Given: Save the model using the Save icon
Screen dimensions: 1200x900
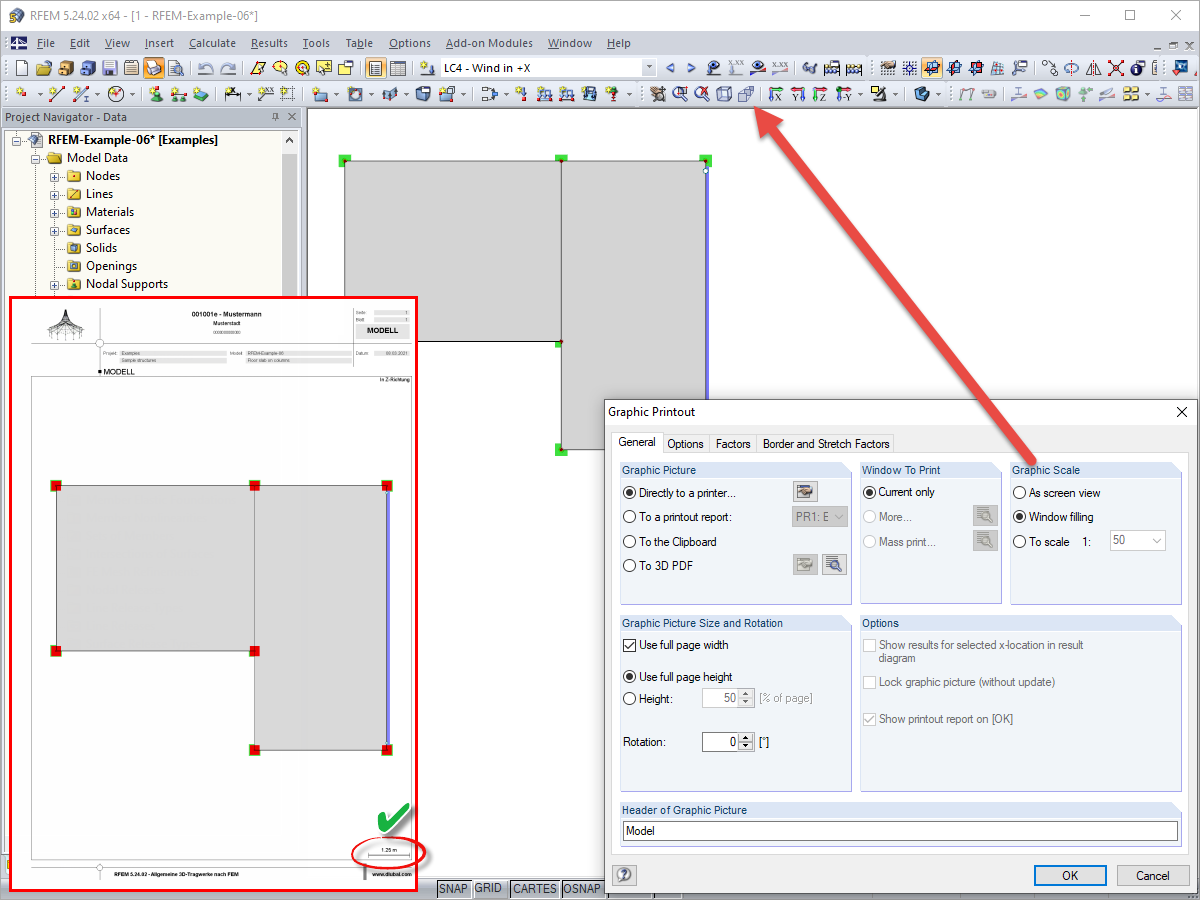Looking at the screenshot, I should 108,67.
